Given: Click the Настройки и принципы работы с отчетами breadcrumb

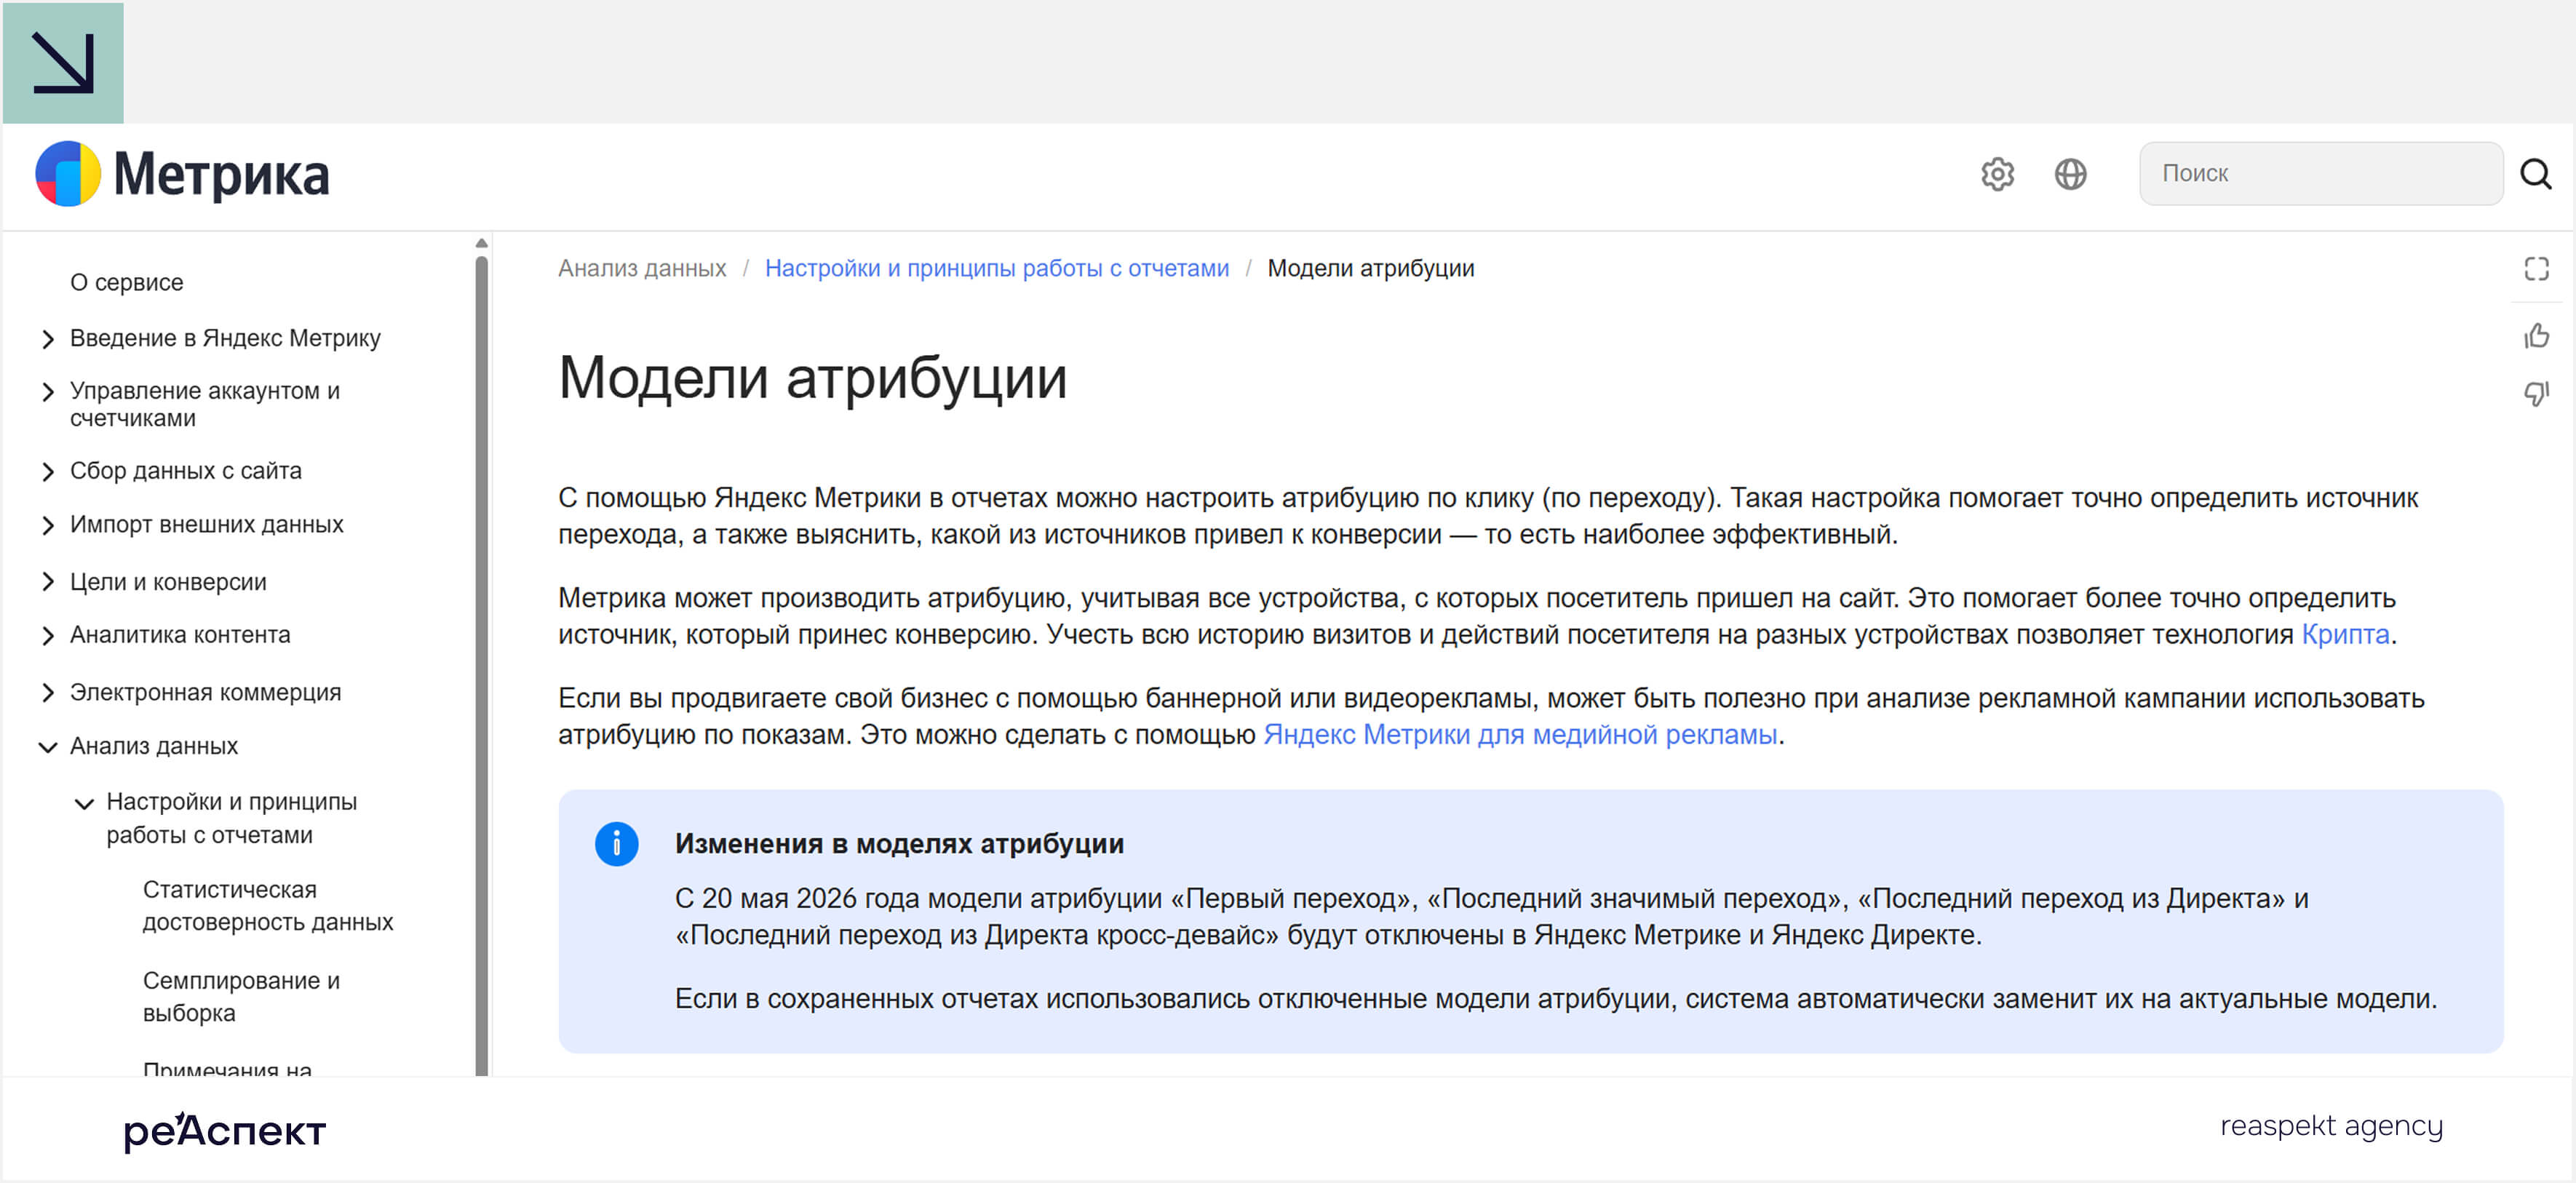Looking at the screenshot, I should click(x=996, y=268).
